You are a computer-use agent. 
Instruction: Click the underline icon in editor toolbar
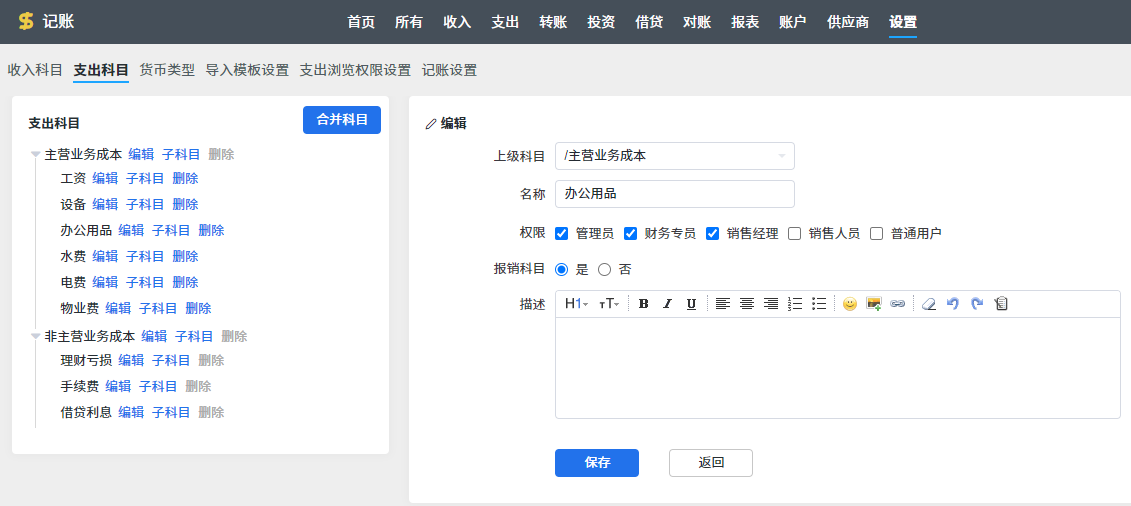click(691, 304)
